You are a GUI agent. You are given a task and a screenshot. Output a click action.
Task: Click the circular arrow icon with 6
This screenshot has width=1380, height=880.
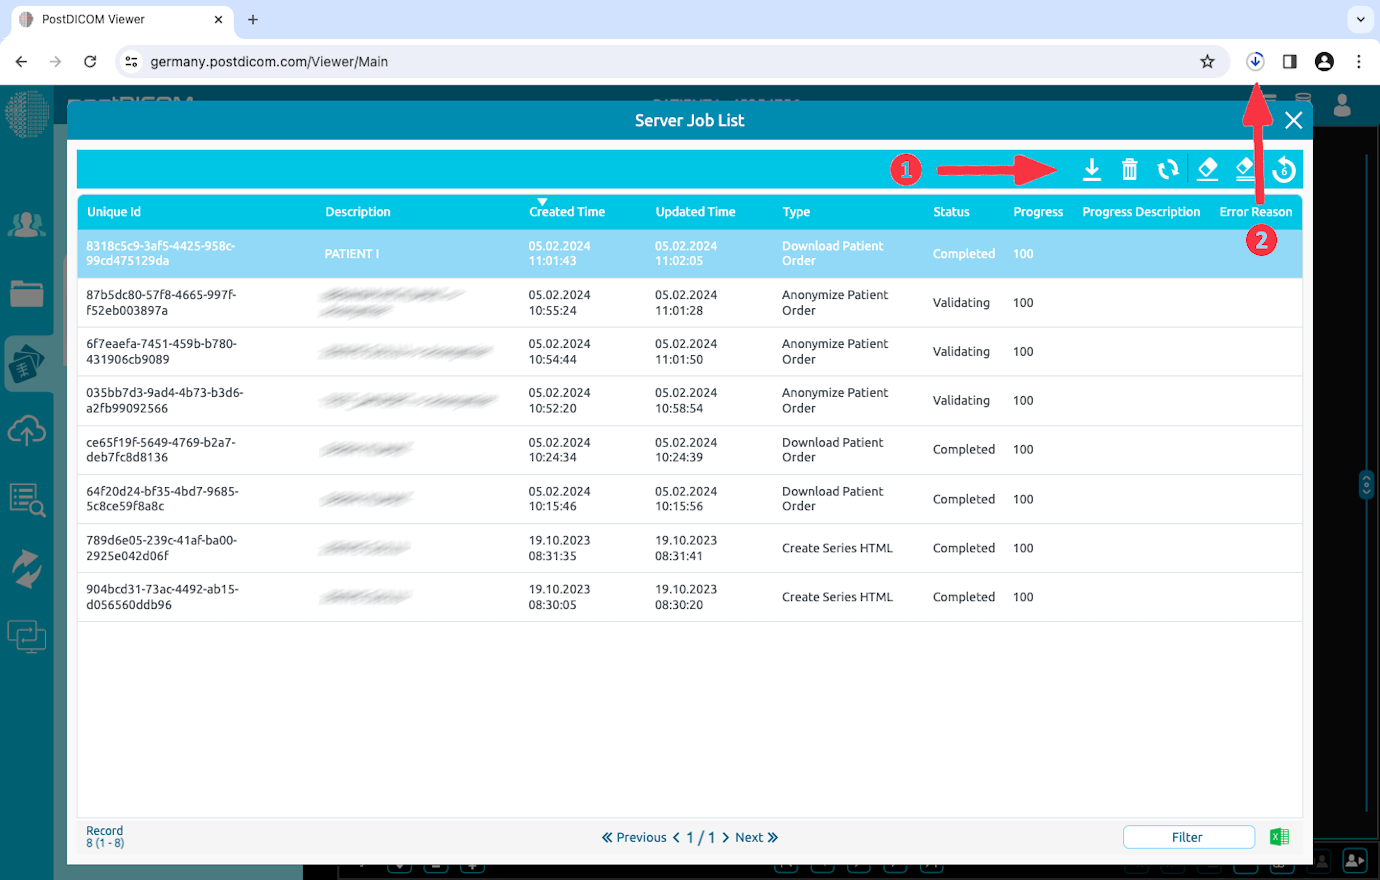[1284, 171]
